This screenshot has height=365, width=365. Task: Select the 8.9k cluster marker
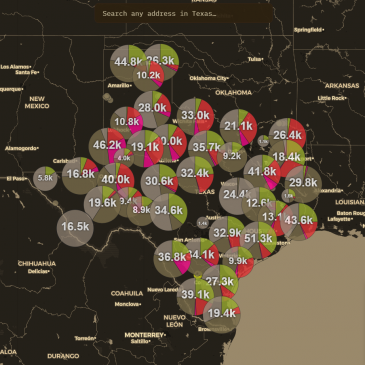141,211
